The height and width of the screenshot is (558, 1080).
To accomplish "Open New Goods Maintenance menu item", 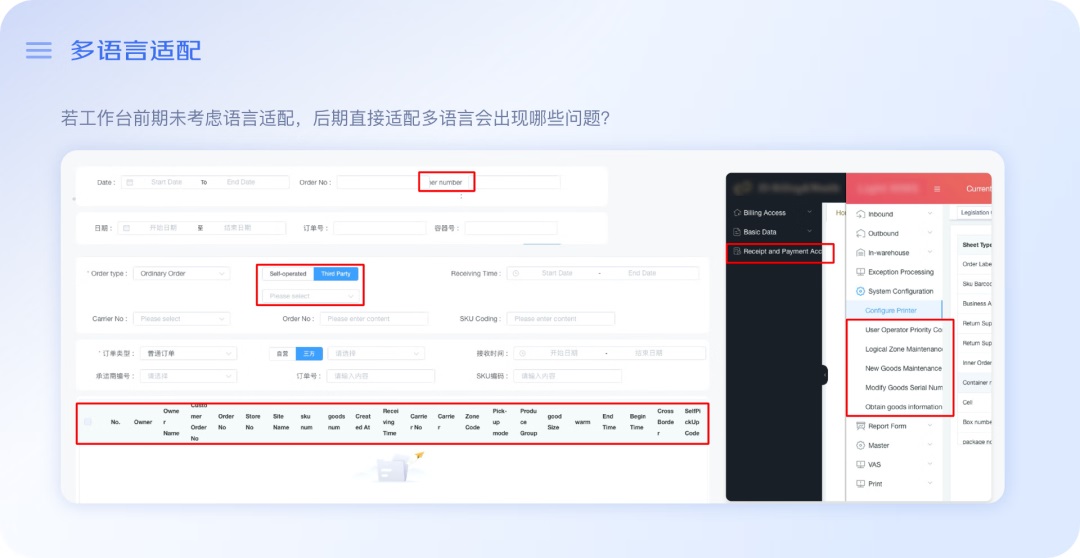I will click(903, 369).
